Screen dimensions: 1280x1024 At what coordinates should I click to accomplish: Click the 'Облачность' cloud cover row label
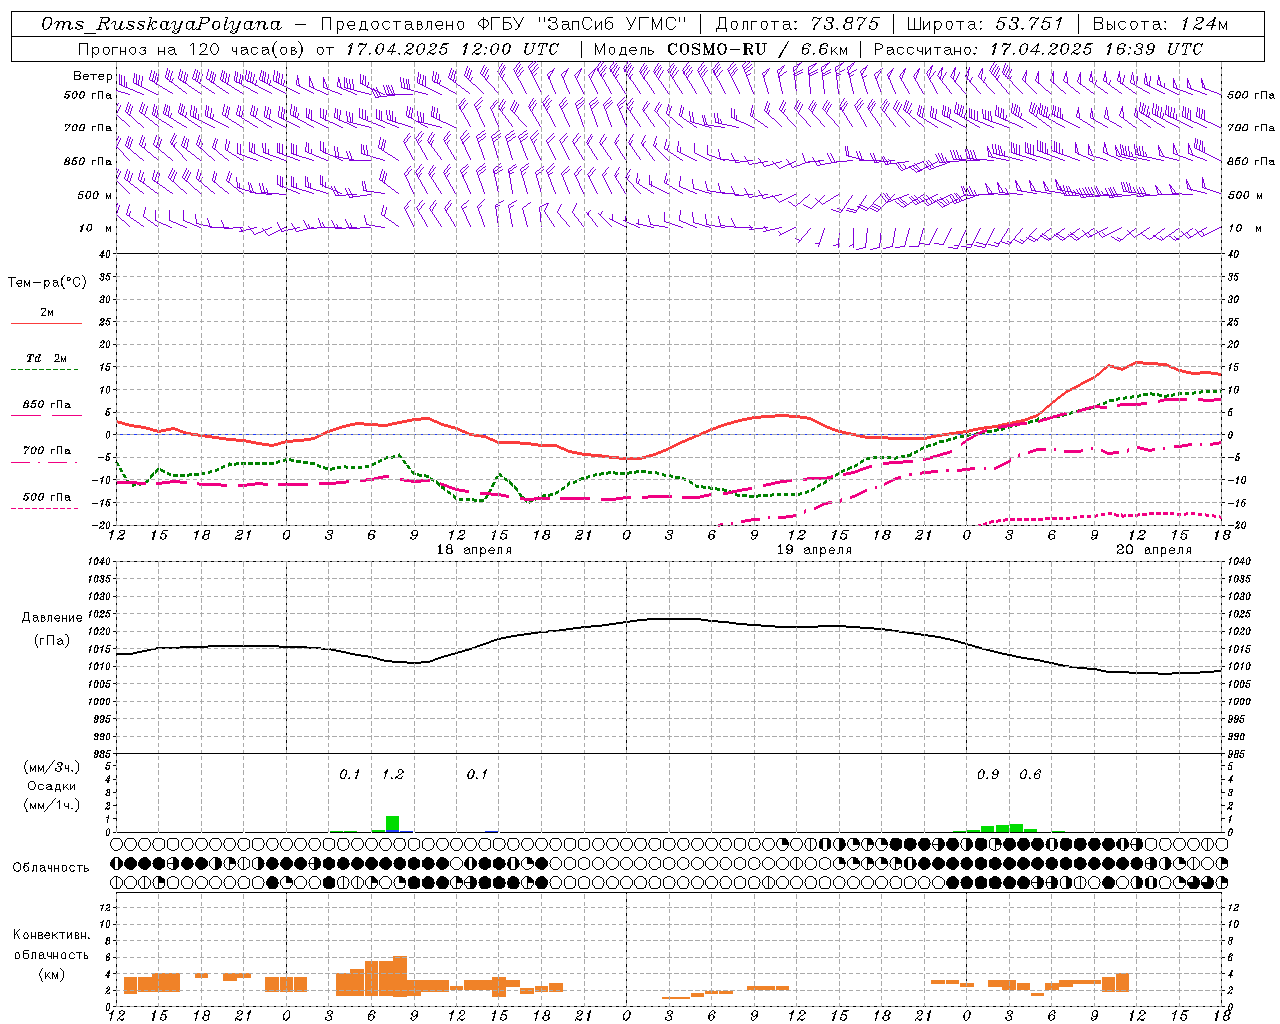[51, 868]
